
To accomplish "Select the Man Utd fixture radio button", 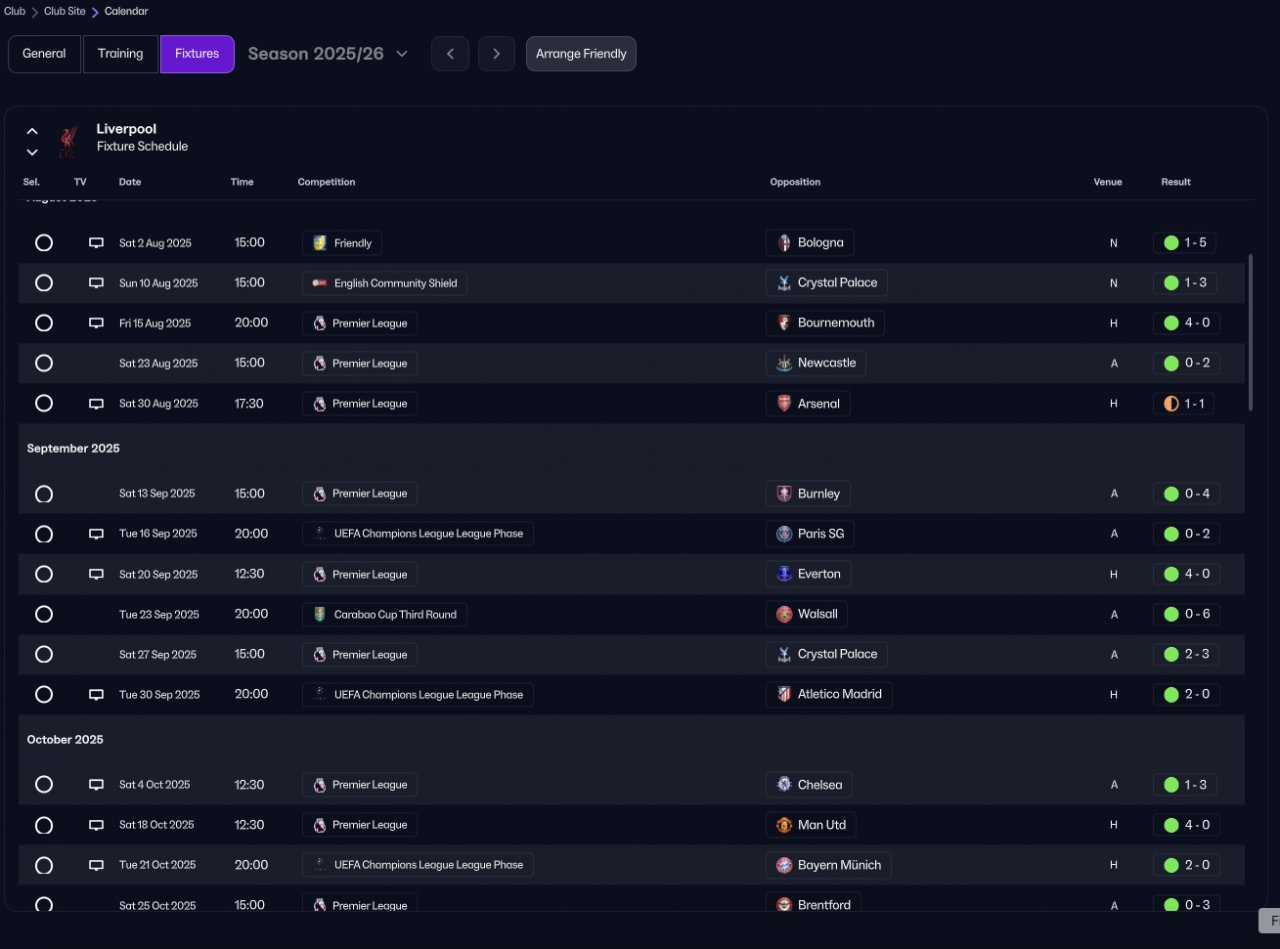I will pos(44,825).
